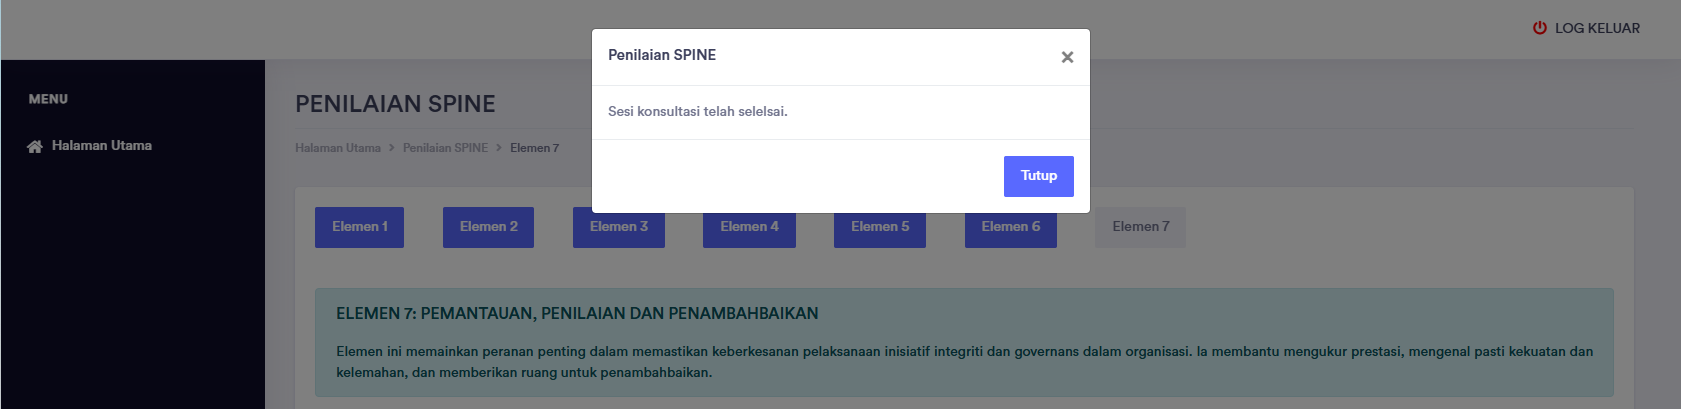Click the home icon in the sidebar
The height and width of the screenshot is (409, 1681).
[35, 146]
